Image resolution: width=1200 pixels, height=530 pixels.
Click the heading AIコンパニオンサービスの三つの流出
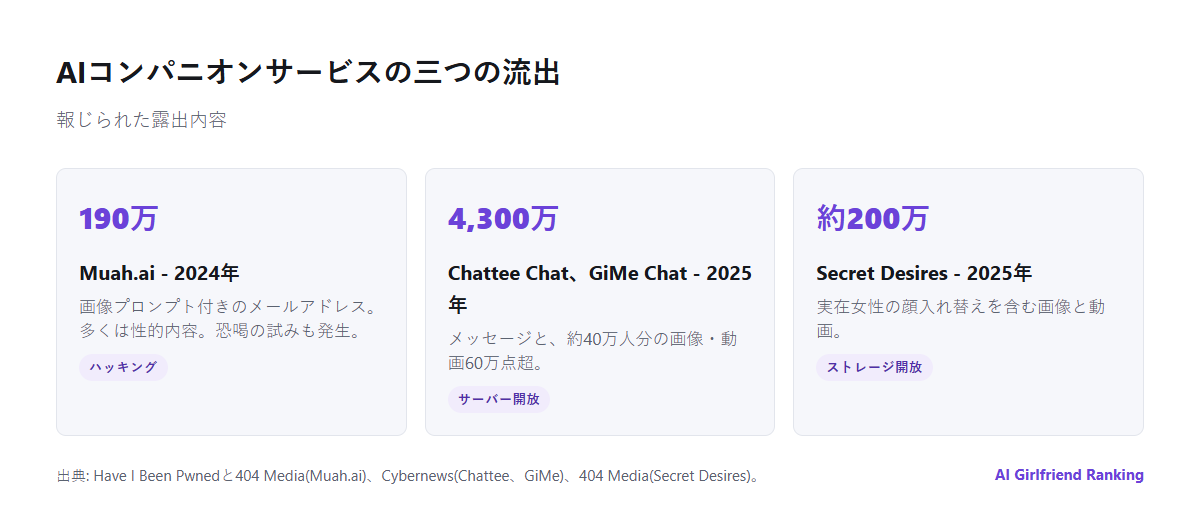(x=308, y=73)
